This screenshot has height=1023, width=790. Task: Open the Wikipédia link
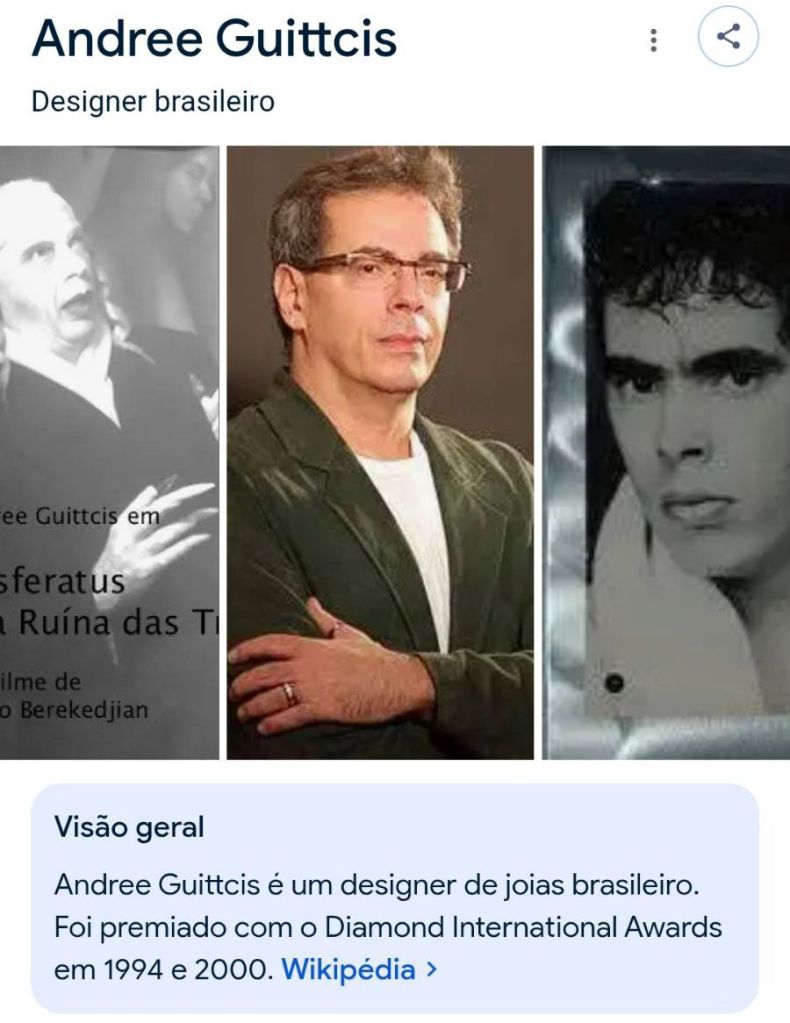coord(348,969)
